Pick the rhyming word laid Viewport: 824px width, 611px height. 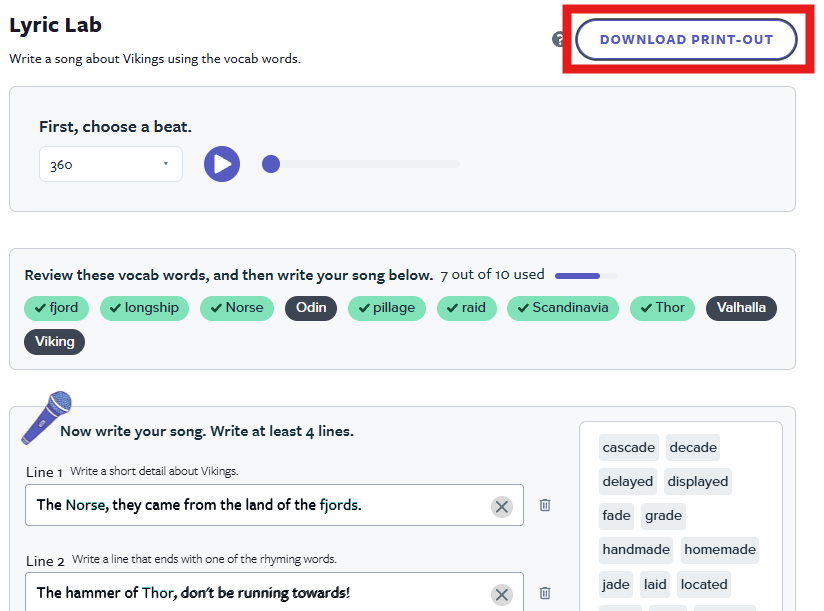[655, 585]
